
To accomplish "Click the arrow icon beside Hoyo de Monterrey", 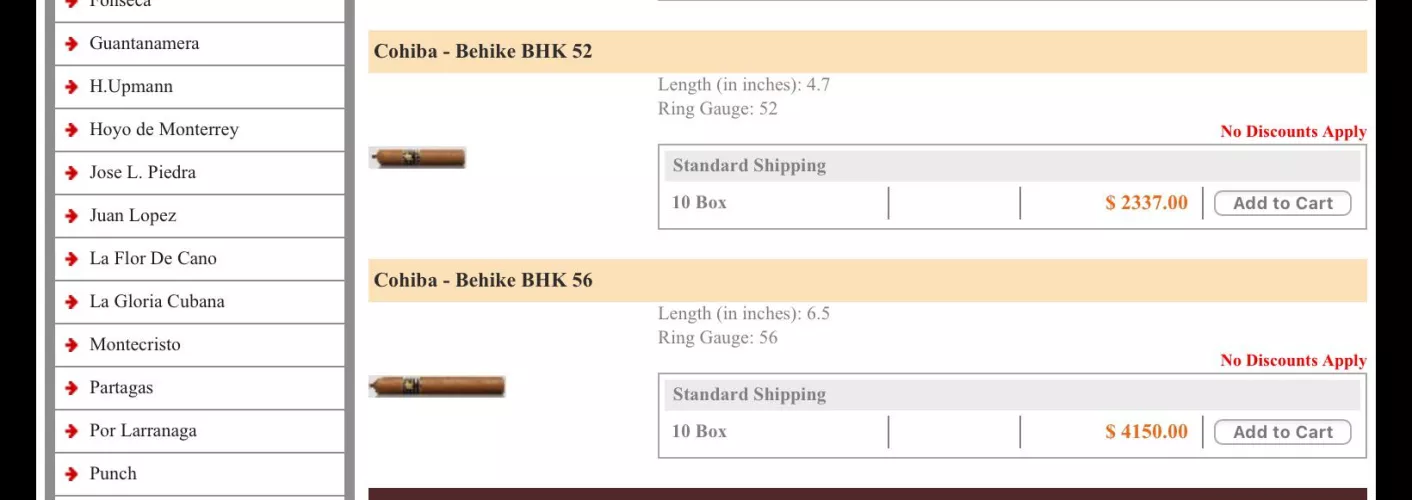I will (x=71, y=130).
